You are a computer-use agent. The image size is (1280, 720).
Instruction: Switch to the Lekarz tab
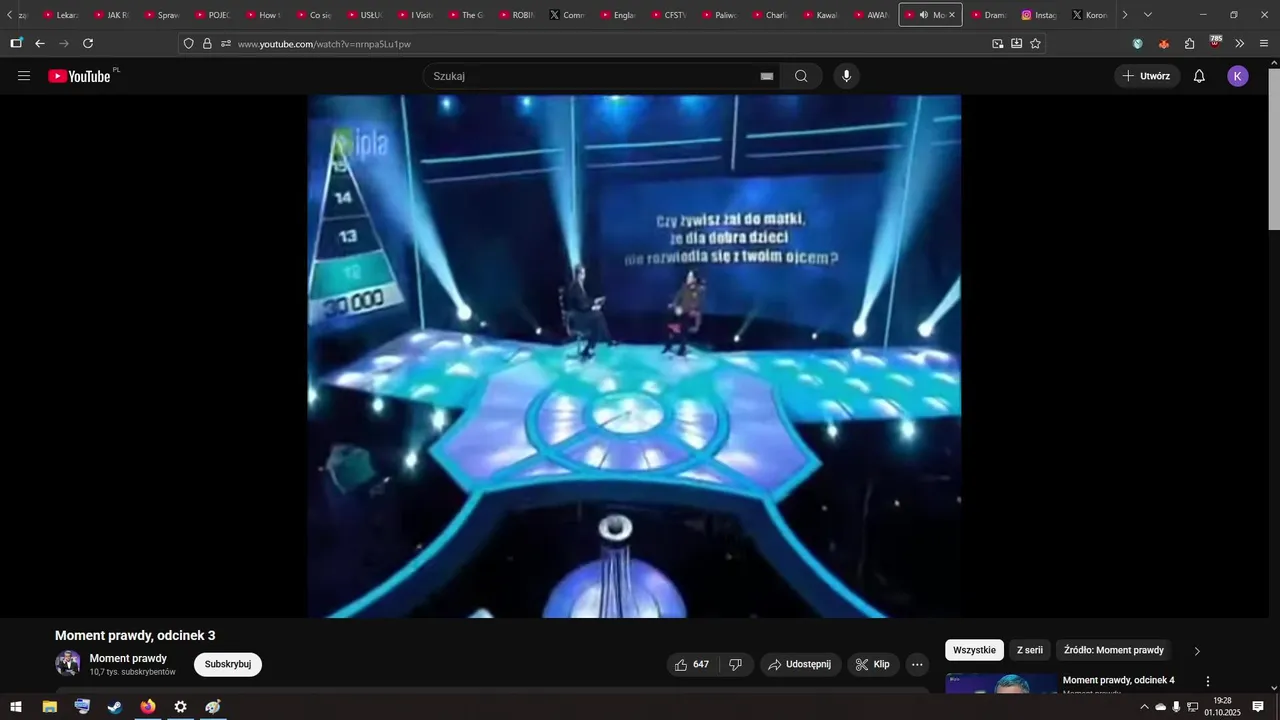tap(60, 15)
